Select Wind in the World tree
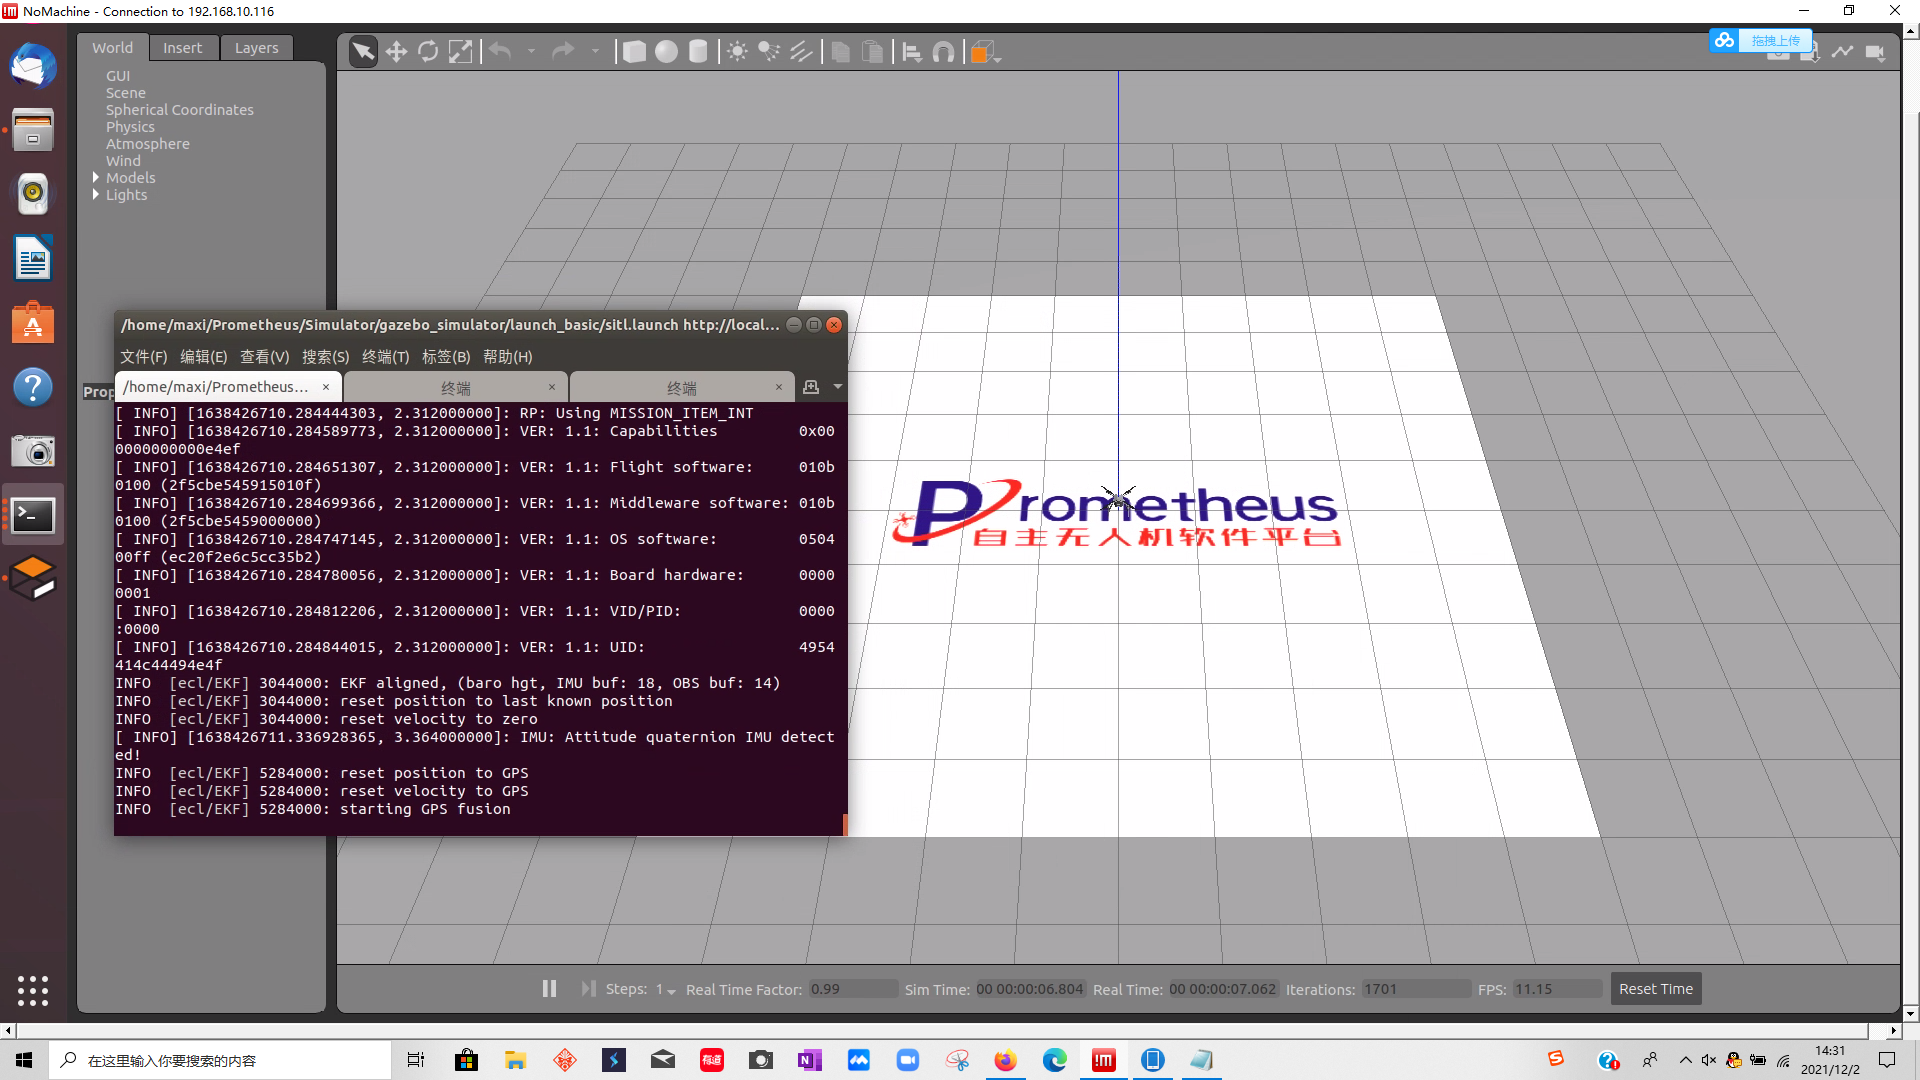The image size is (1920, 1080). [x=123, y=161]
